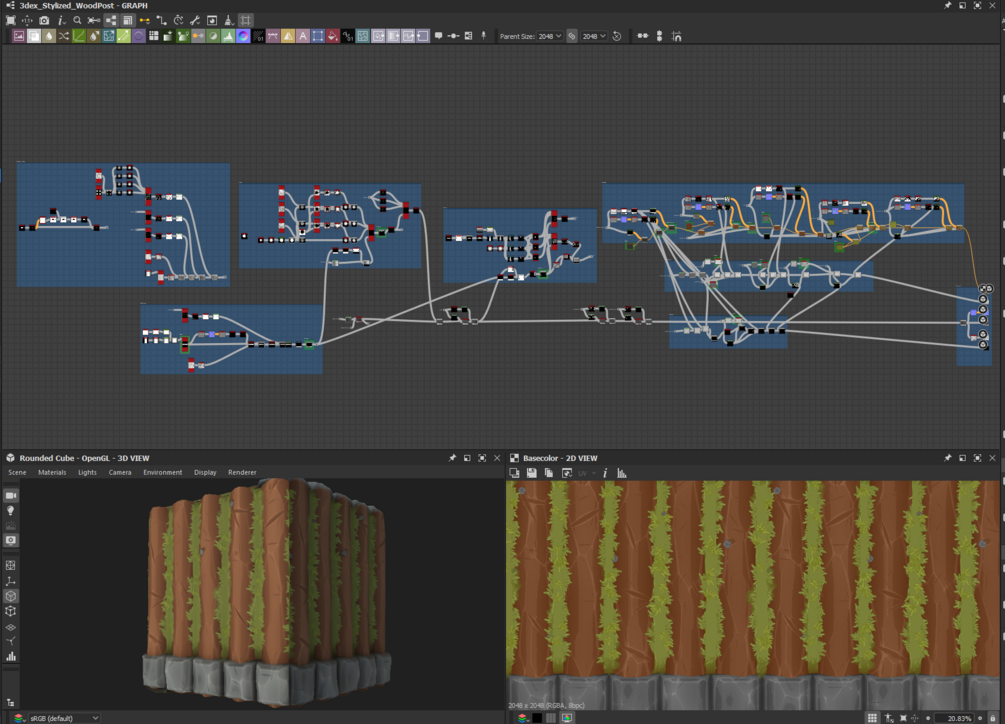Add a Uniform Color node
The height and width of the screenshot is (724, 1005).
pyautogui.click(x=333, y=36)
